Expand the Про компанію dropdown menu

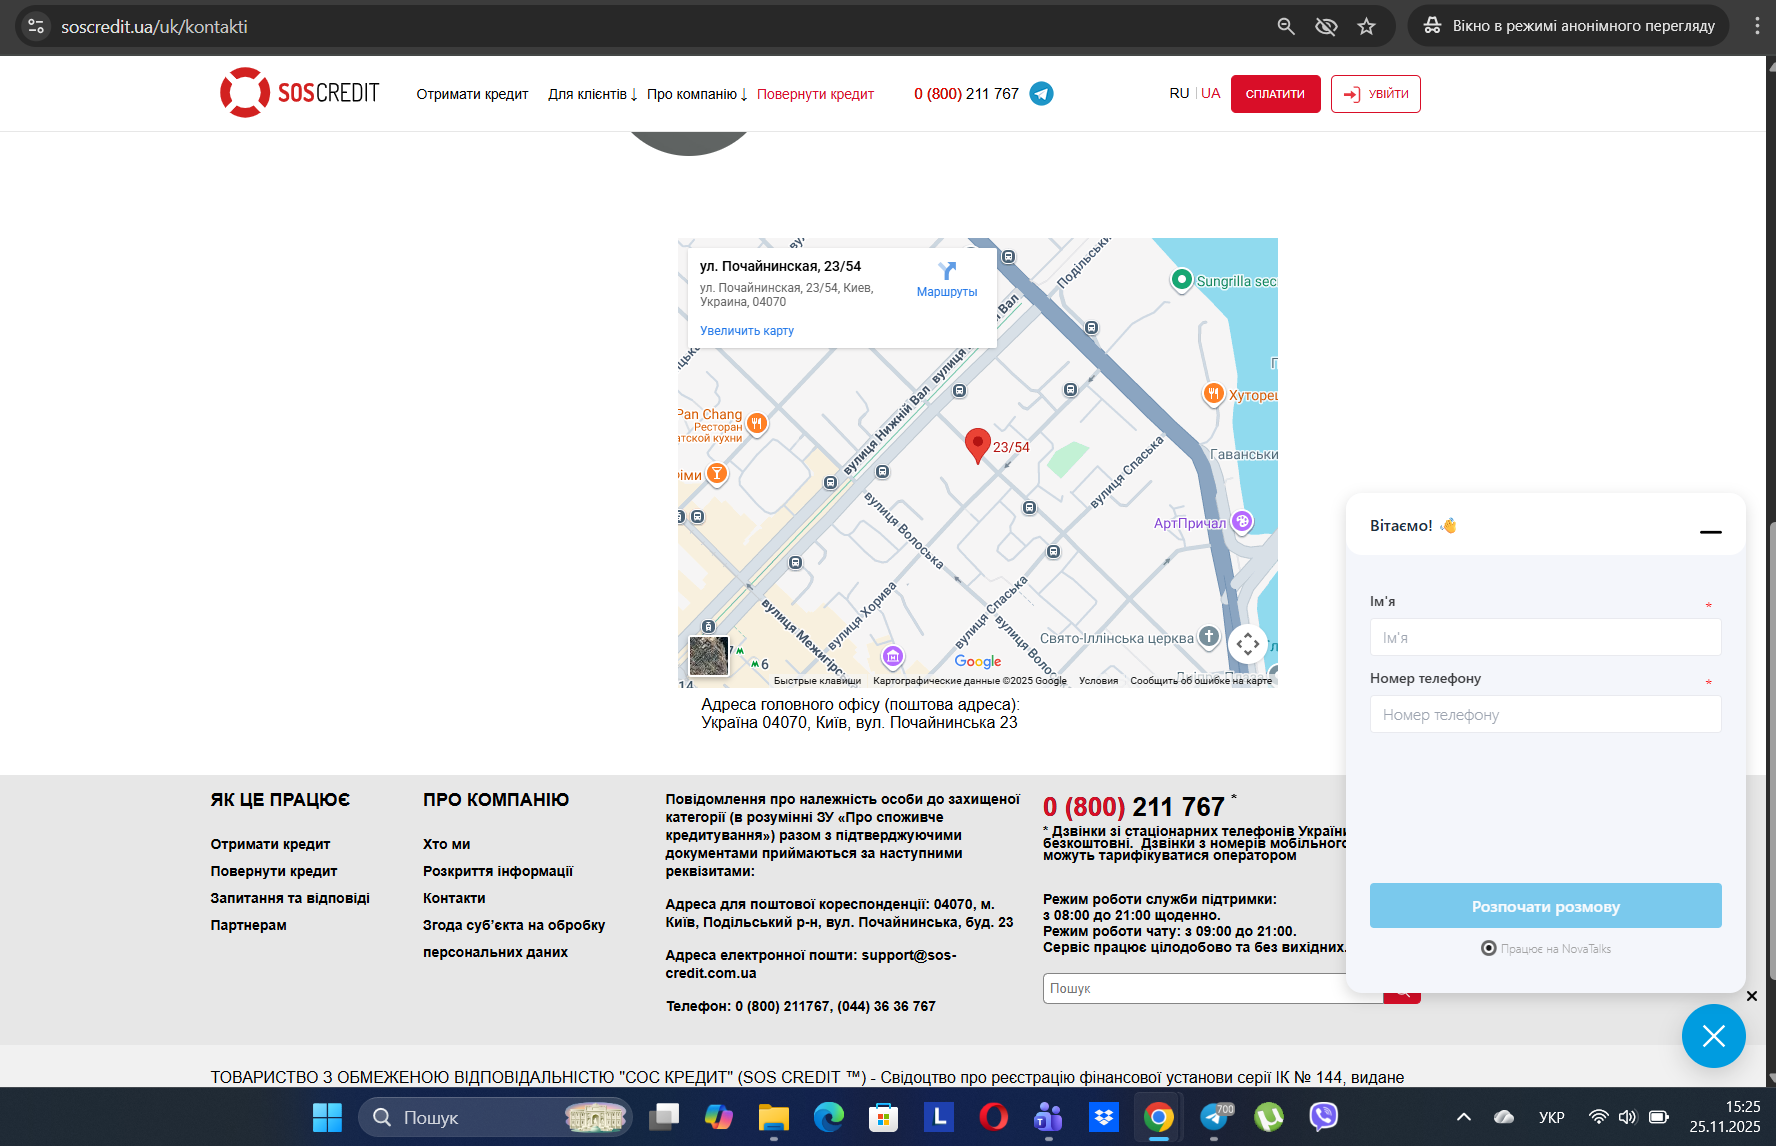click(x=697, y=94)
